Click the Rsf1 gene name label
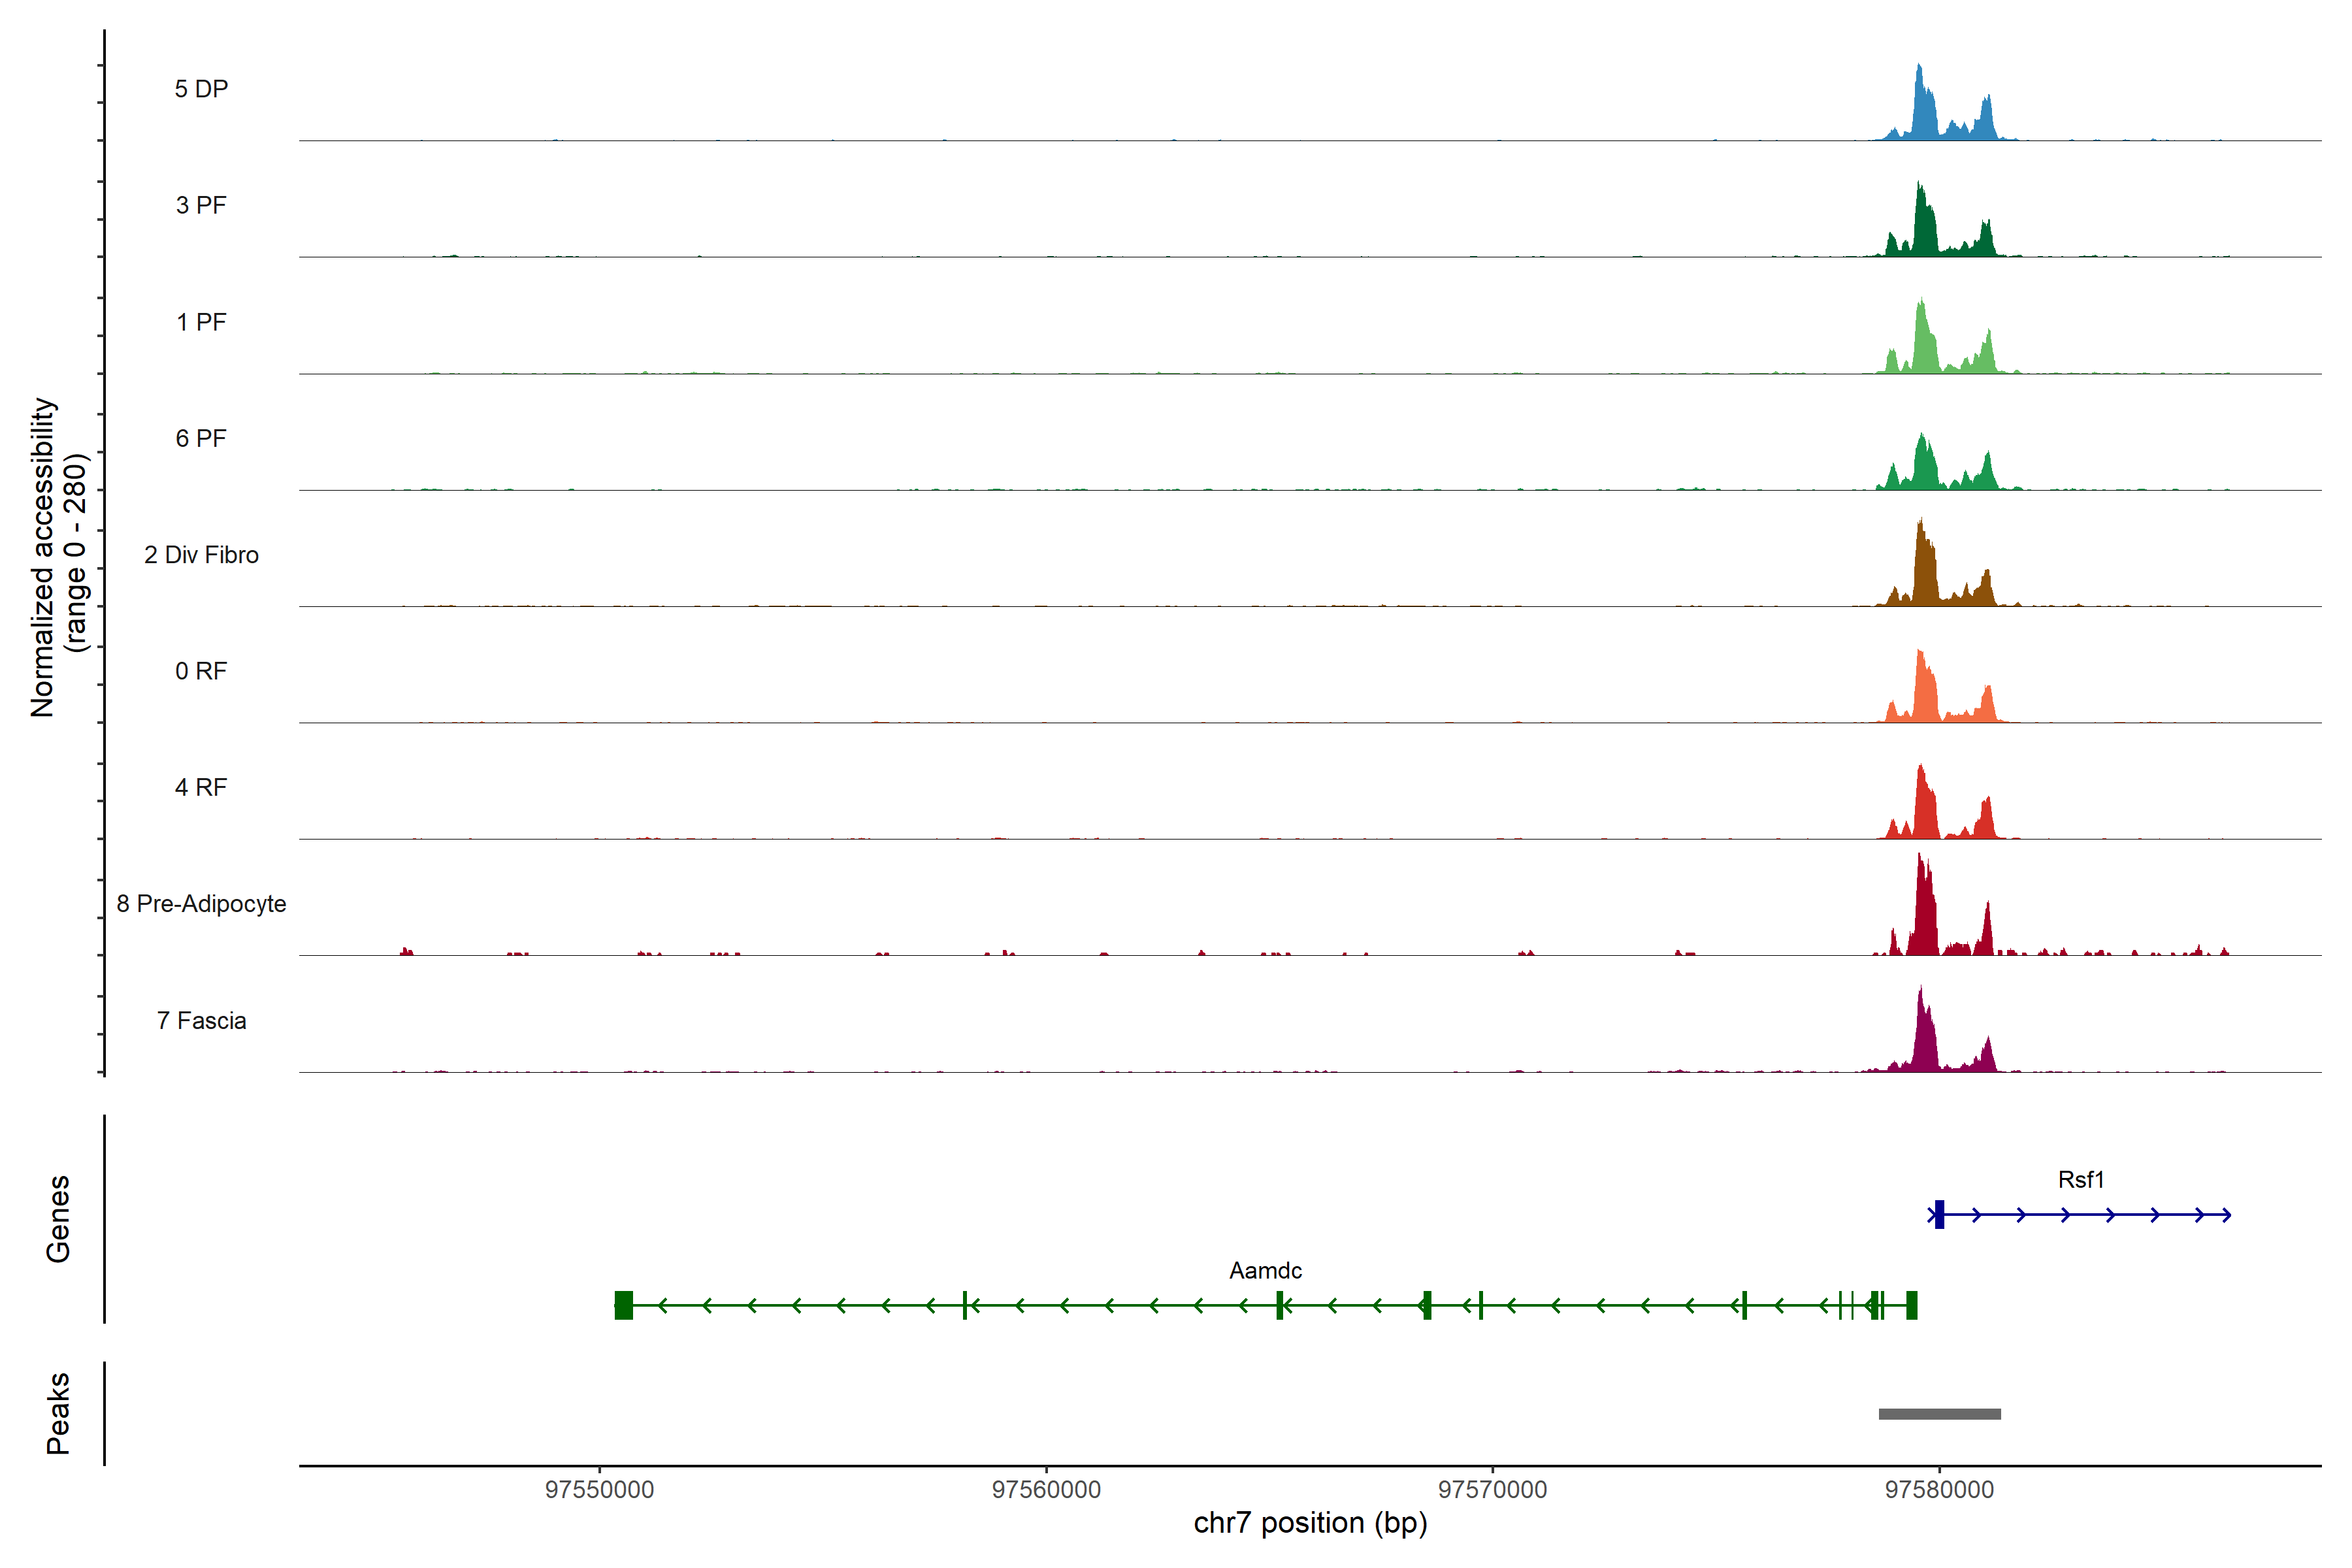Screen dimensions: 2352x1568 (2081, 1180)
